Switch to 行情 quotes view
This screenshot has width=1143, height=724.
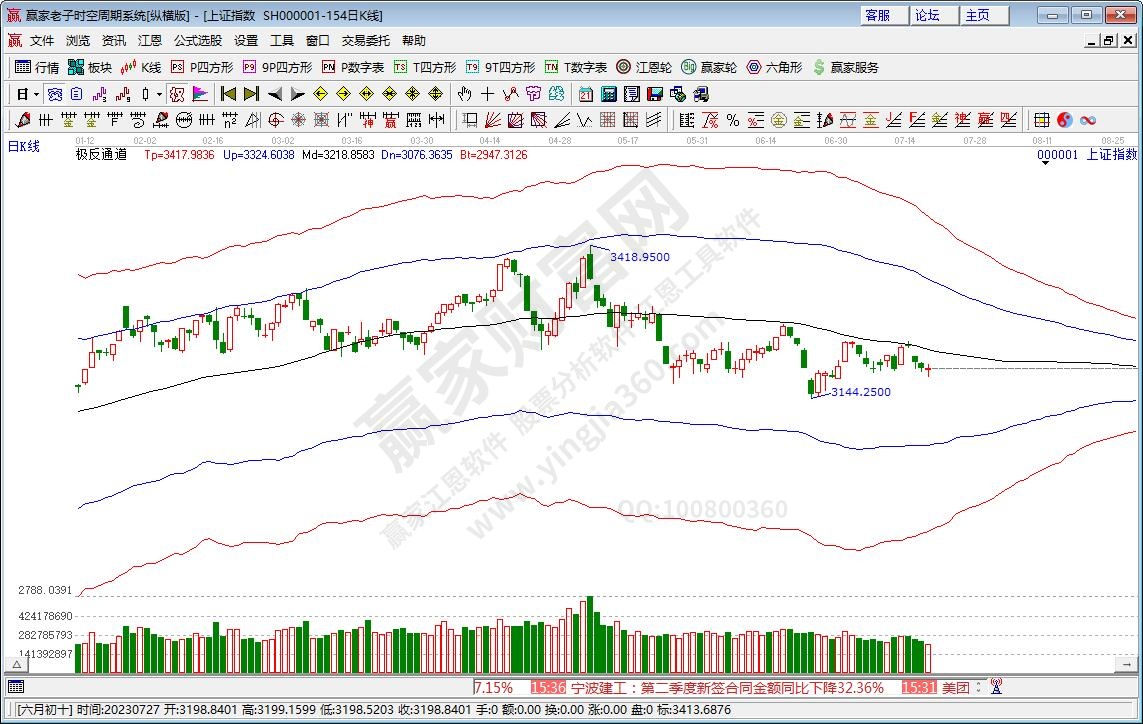click(x=37, y=67)
